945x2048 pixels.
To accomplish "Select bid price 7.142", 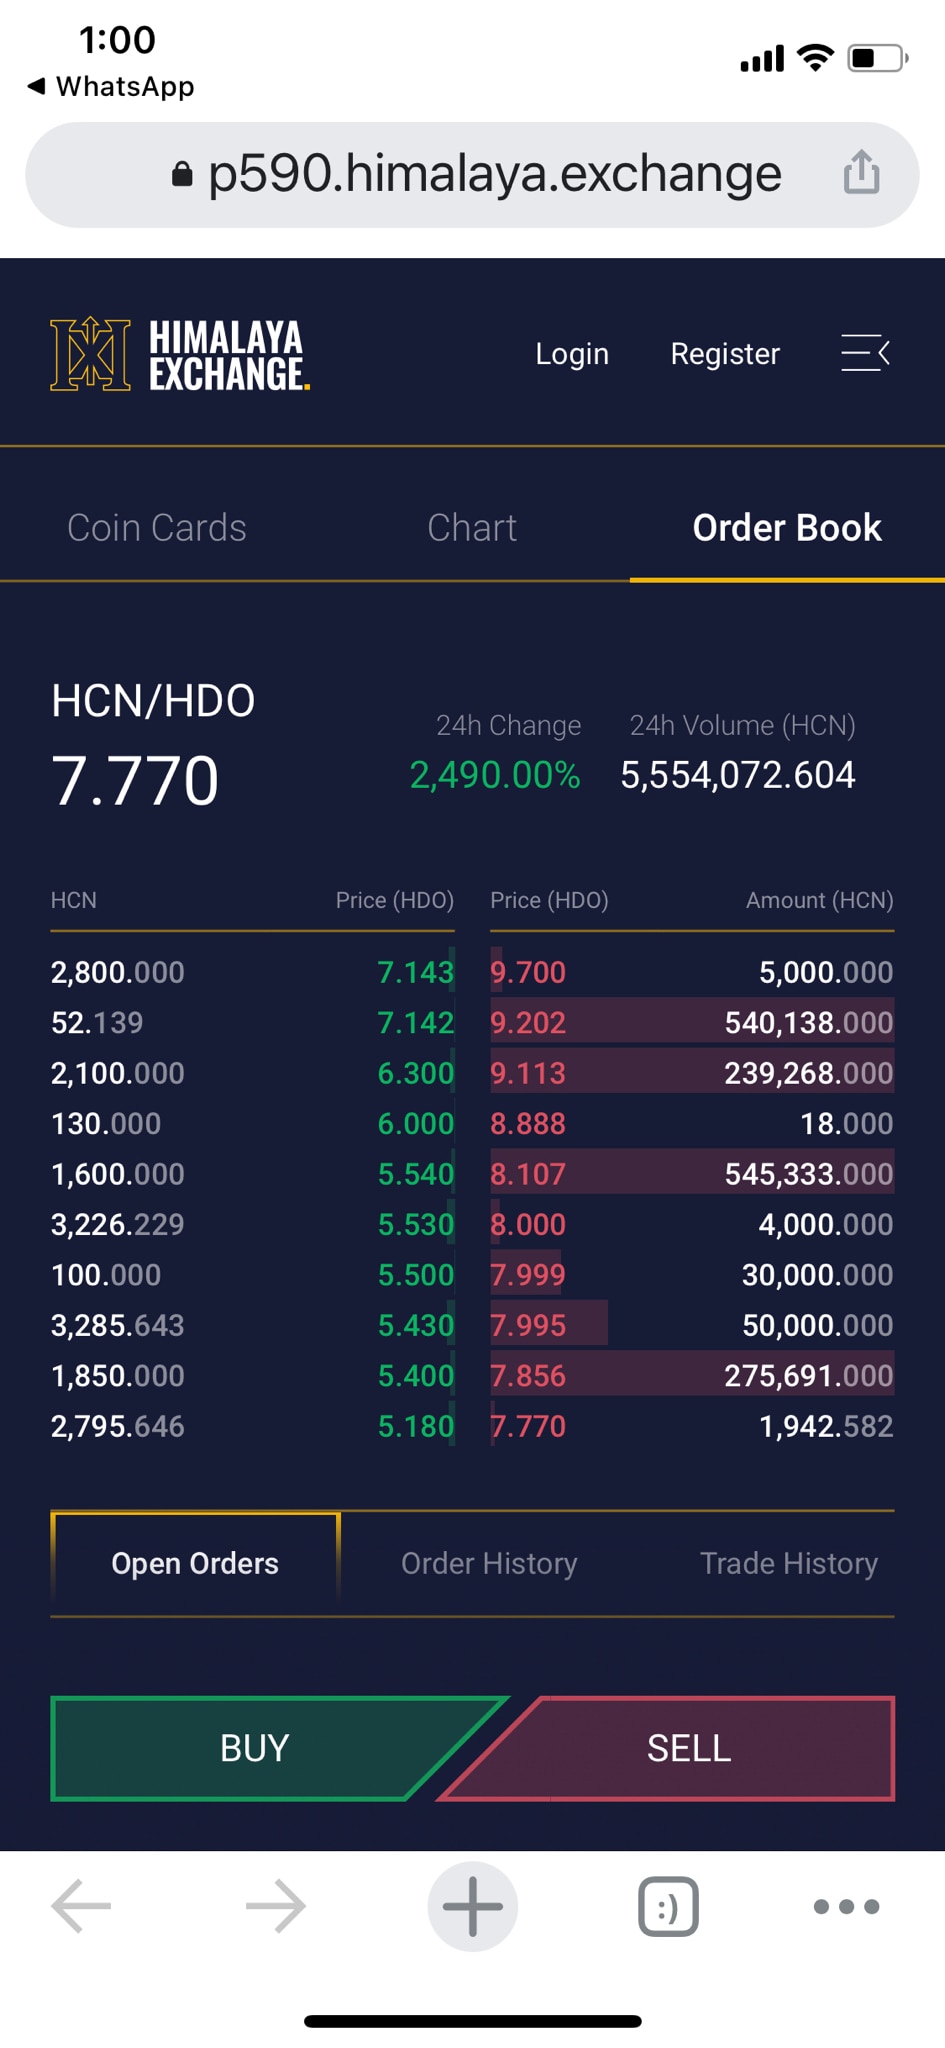I will tap(415, 1022).
